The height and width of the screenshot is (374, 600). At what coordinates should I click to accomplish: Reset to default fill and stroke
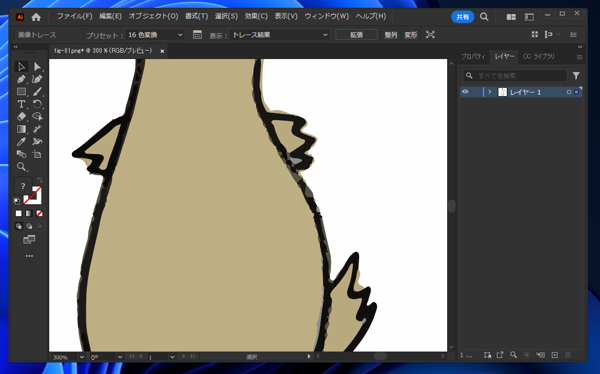pyautogui.click(x=17, y=201)
